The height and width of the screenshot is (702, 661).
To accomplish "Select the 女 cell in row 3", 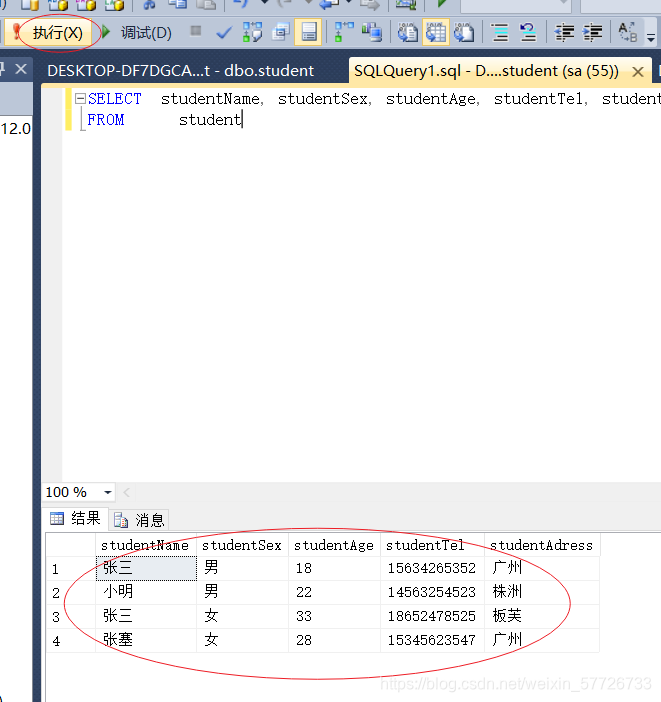I will coord(242,616).
